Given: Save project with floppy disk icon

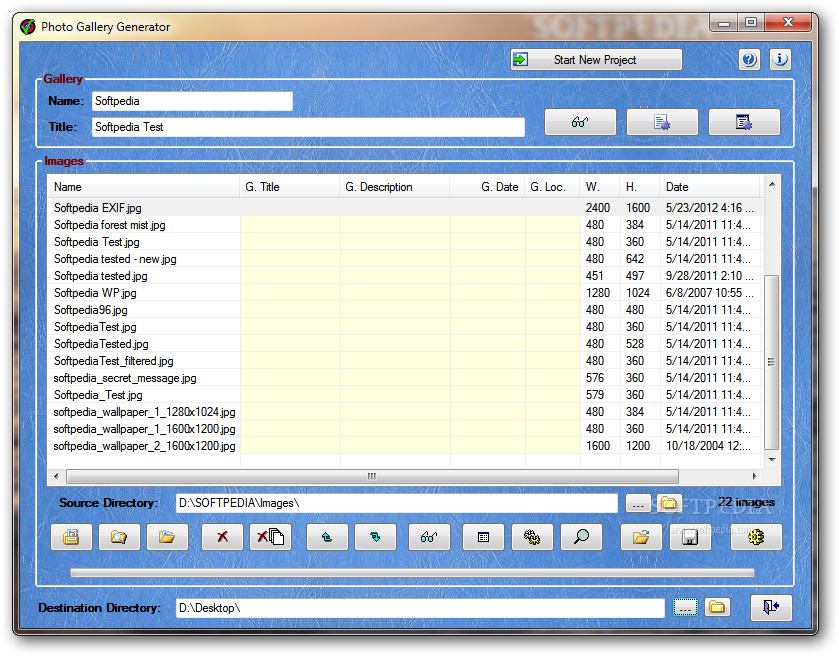Looking at the screenshot, I should tap(690, 537).
